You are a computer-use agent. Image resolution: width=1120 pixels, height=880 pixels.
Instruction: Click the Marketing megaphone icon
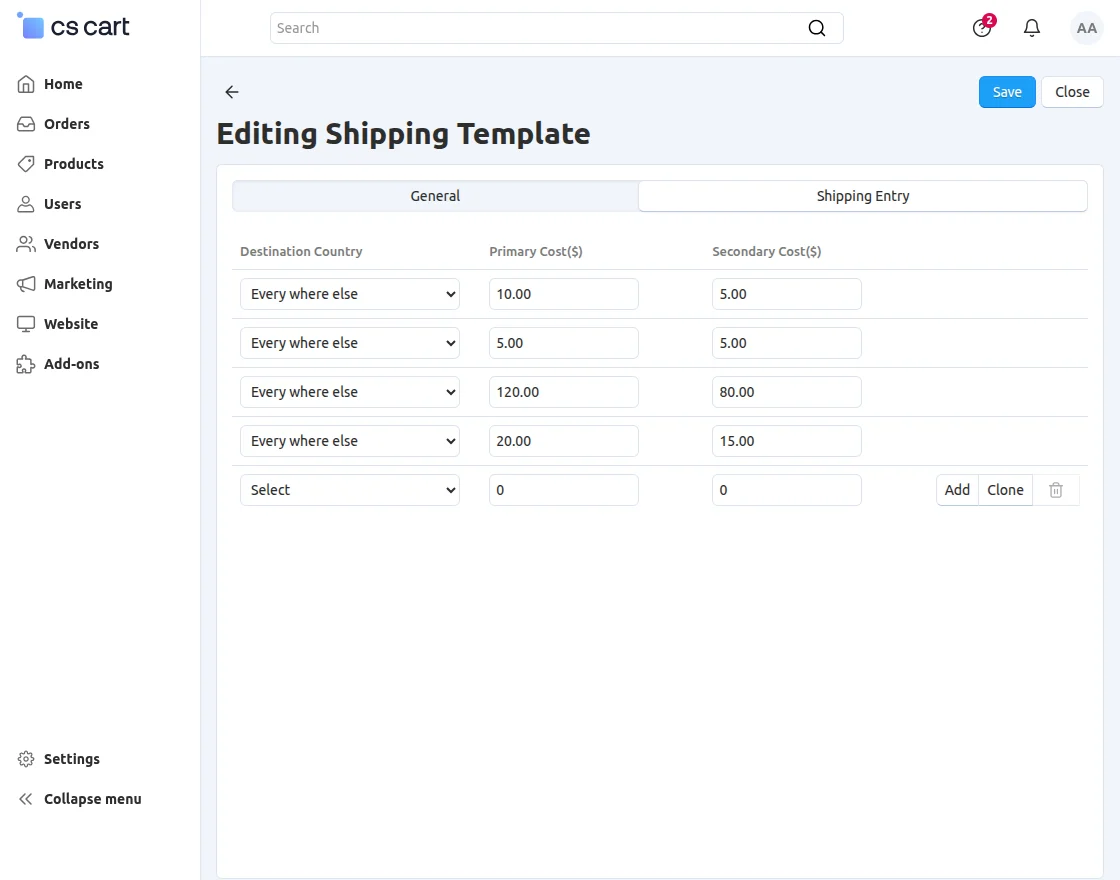[26, 284]
